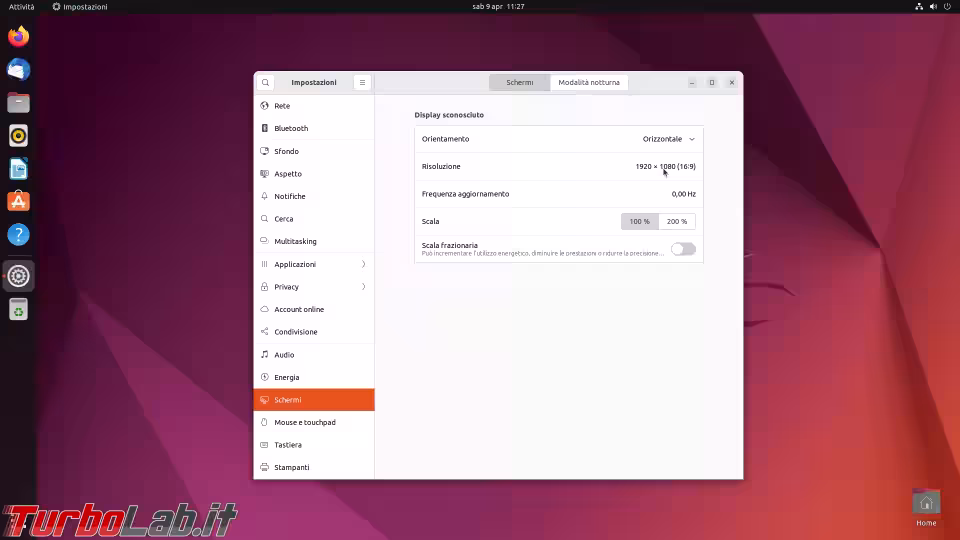This screenshot has width=960, height=540.
Task: Open Audio settings
Action: pyautogui.click(x=314, y=354)
